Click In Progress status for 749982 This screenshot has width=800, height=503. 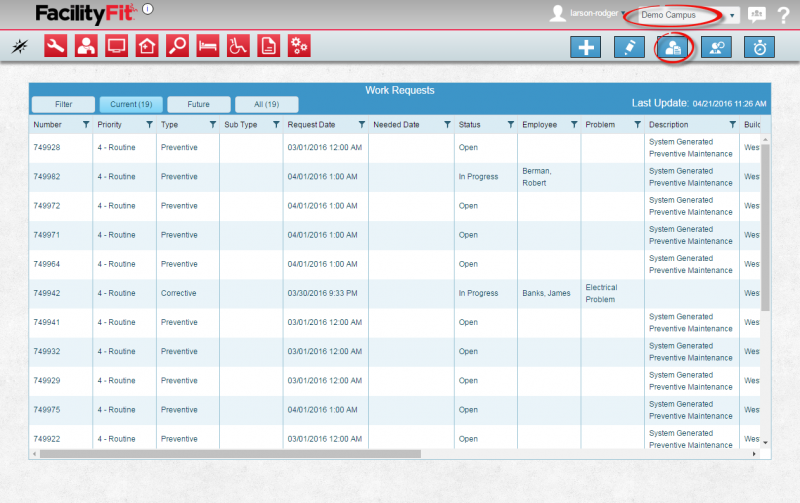478,177
